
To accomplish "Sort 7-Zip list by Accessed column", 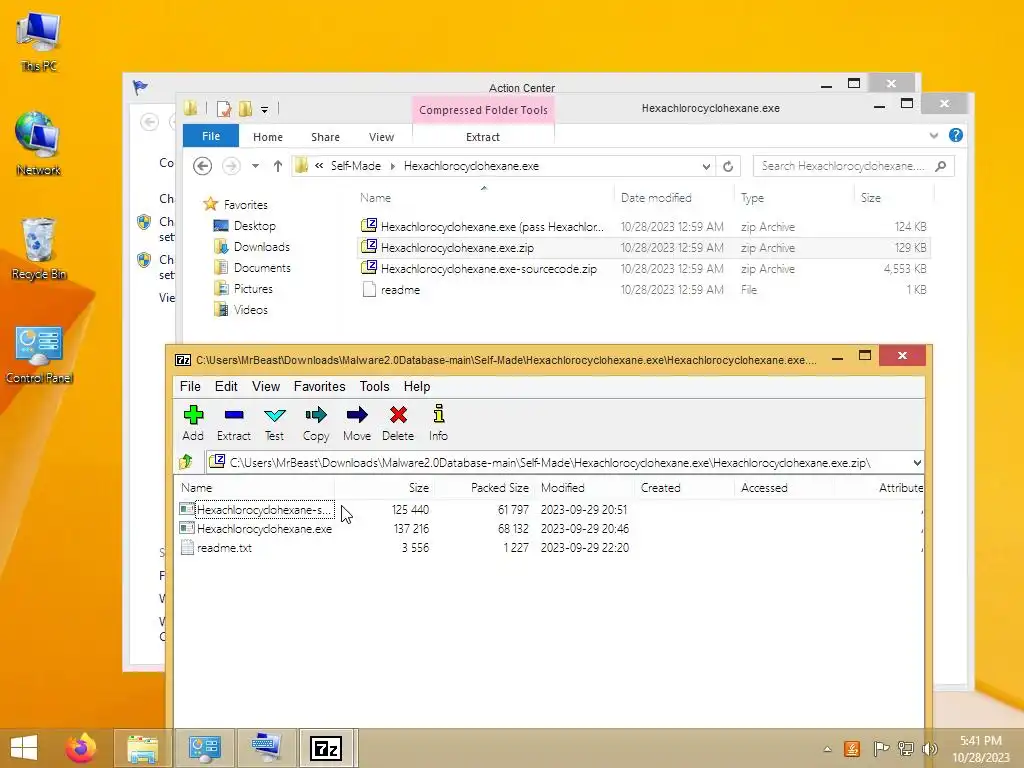I will coord(764,488).
